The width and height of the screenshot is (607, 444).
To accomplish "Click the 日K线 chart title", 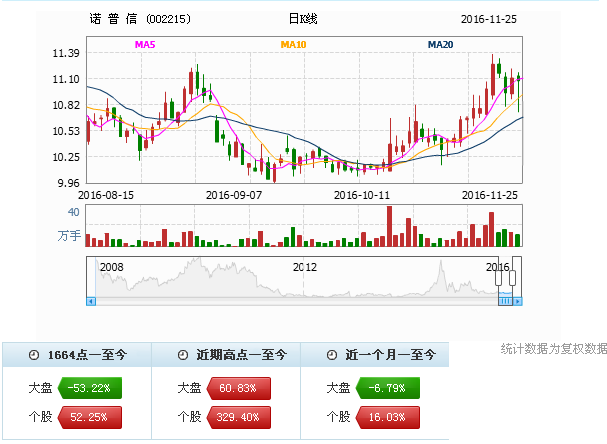I will (303, 19).
